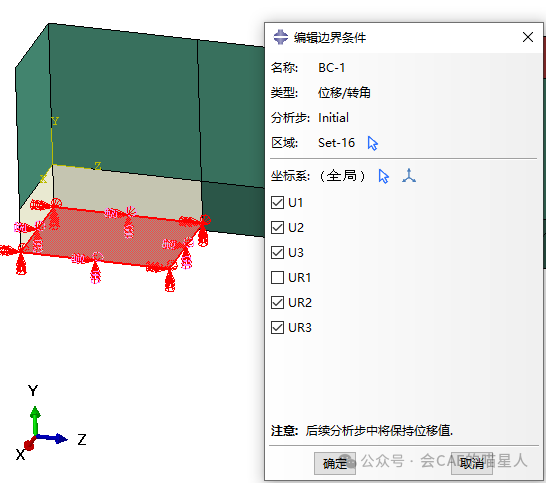Click the coordinate system picker arrow icon

pyautogui.click(x=383, y=176)
